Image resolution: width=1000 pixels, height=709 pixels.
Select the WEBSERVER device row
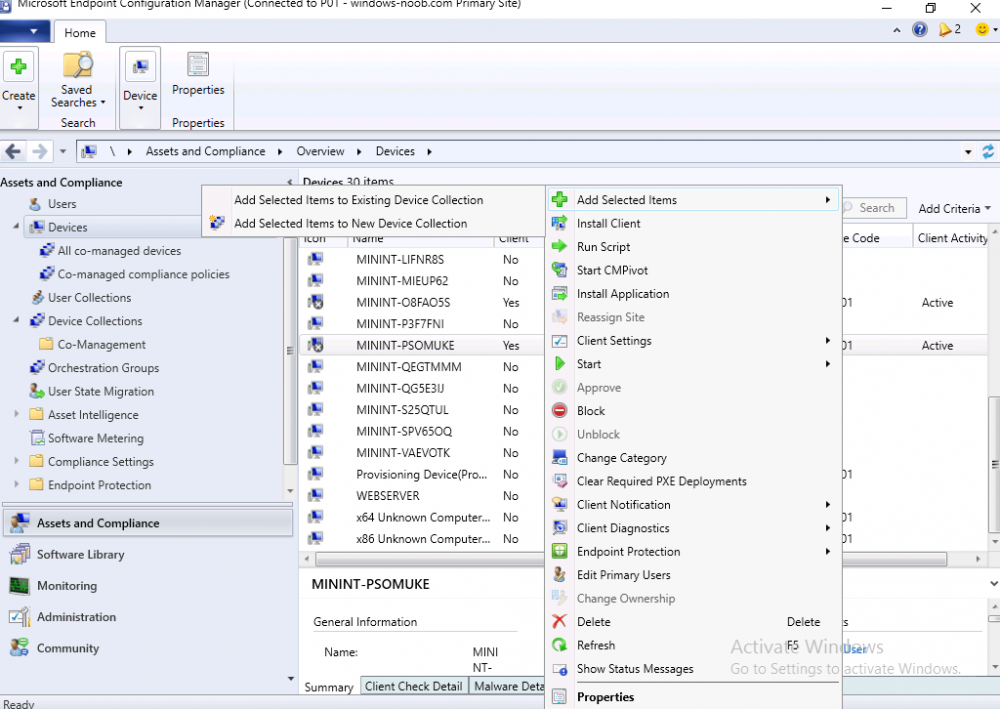421,495
